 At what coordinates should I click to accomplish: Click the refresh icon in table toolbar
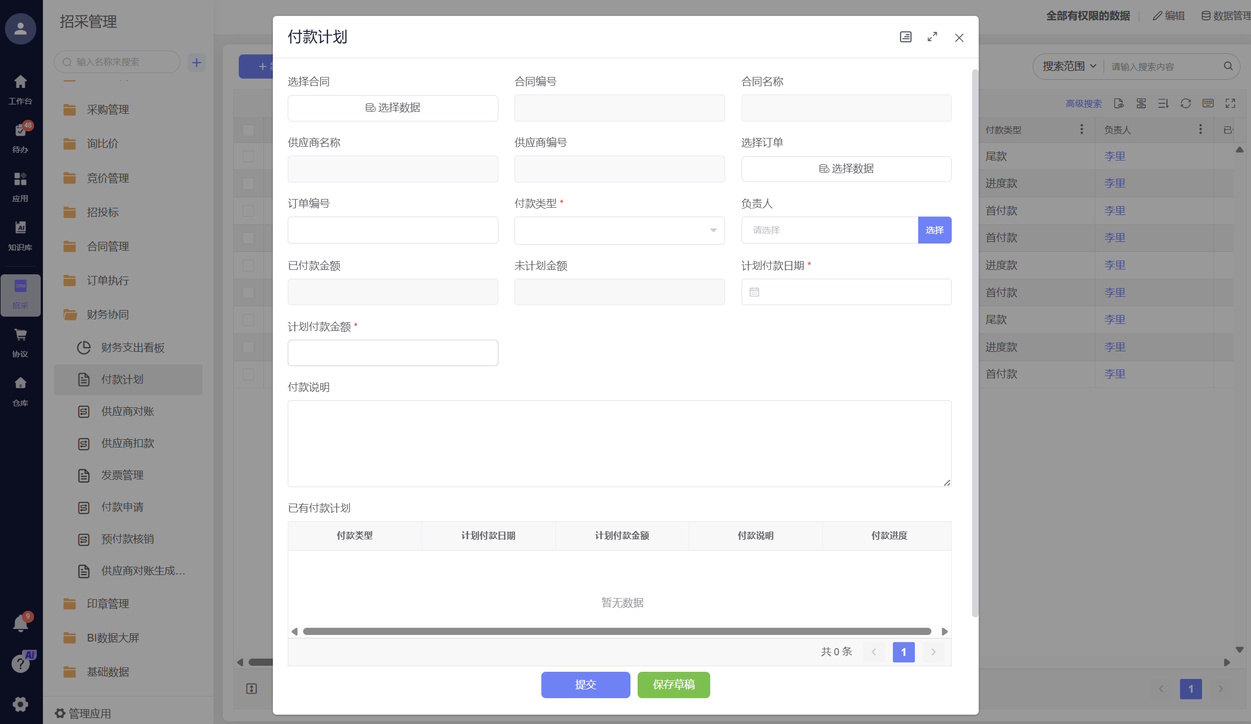[1185, 103]
